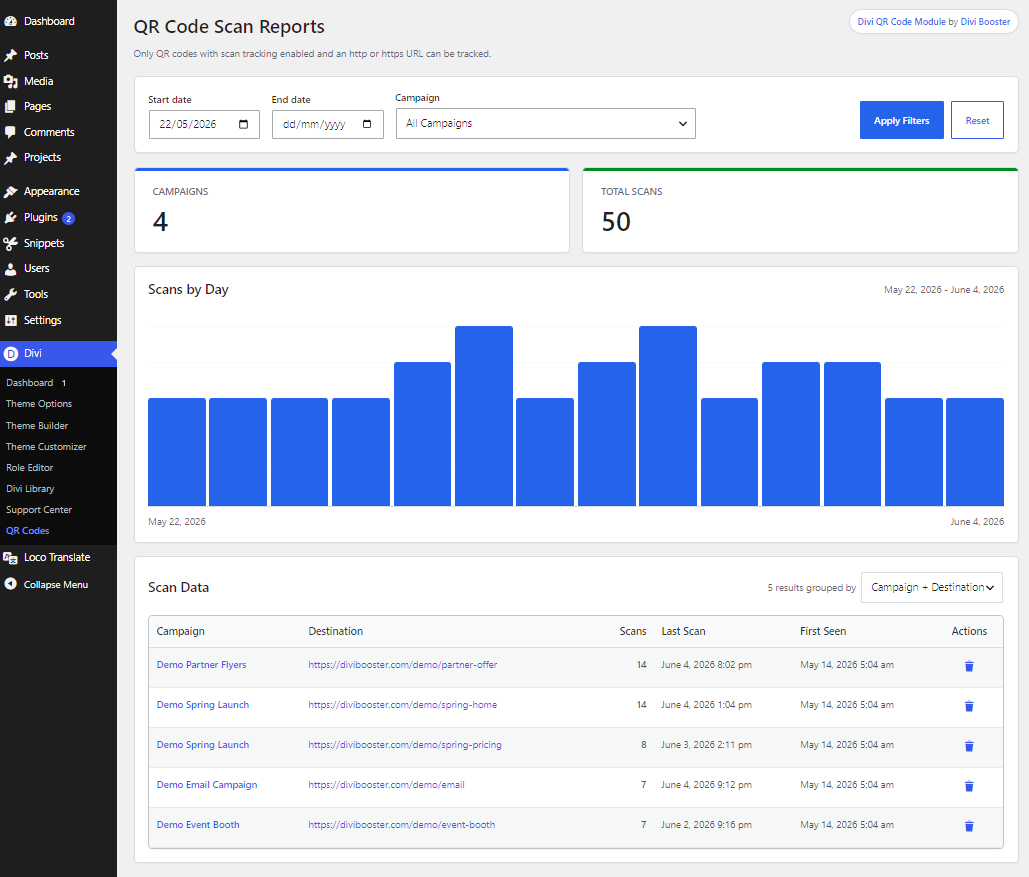The width and height of the screenshot is (1029, 877).
Task: Click the Collapse Menu arrow icon
Action: click(x=10, y=584)
